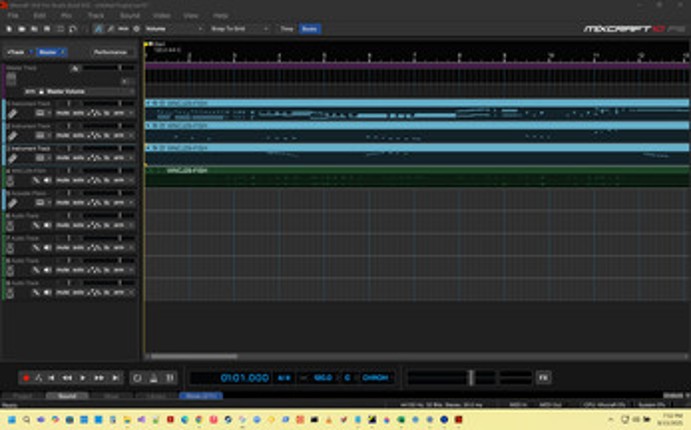Jump to end with the transport button
691x430 pixels.
(x=115, y=378)
